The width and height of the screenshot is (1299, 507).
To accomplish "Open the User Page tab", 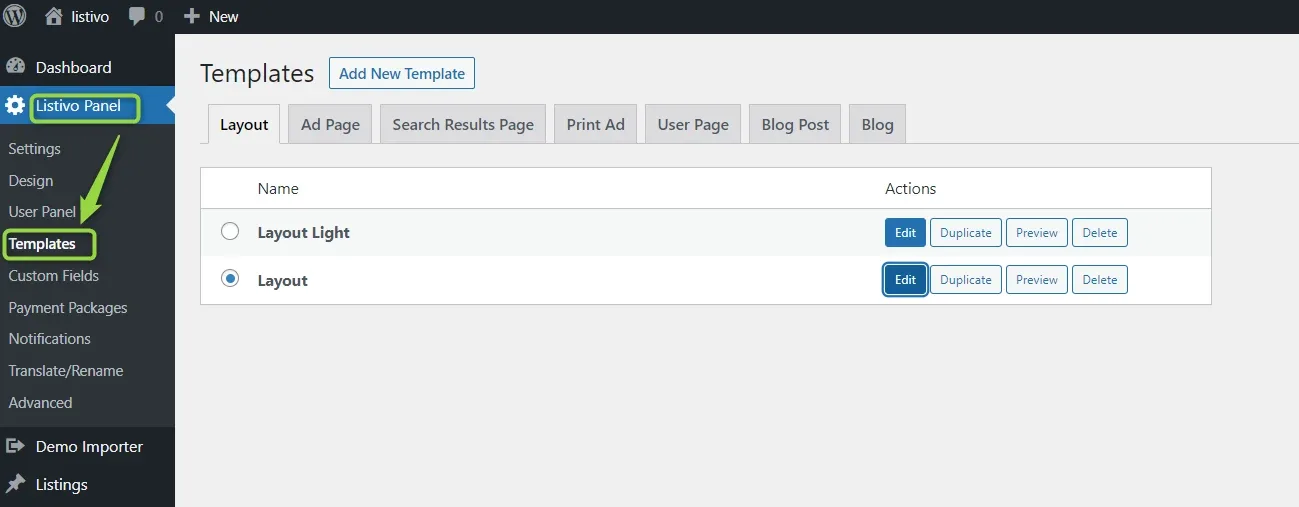I will pyautogui.click(x=693, y=124).
